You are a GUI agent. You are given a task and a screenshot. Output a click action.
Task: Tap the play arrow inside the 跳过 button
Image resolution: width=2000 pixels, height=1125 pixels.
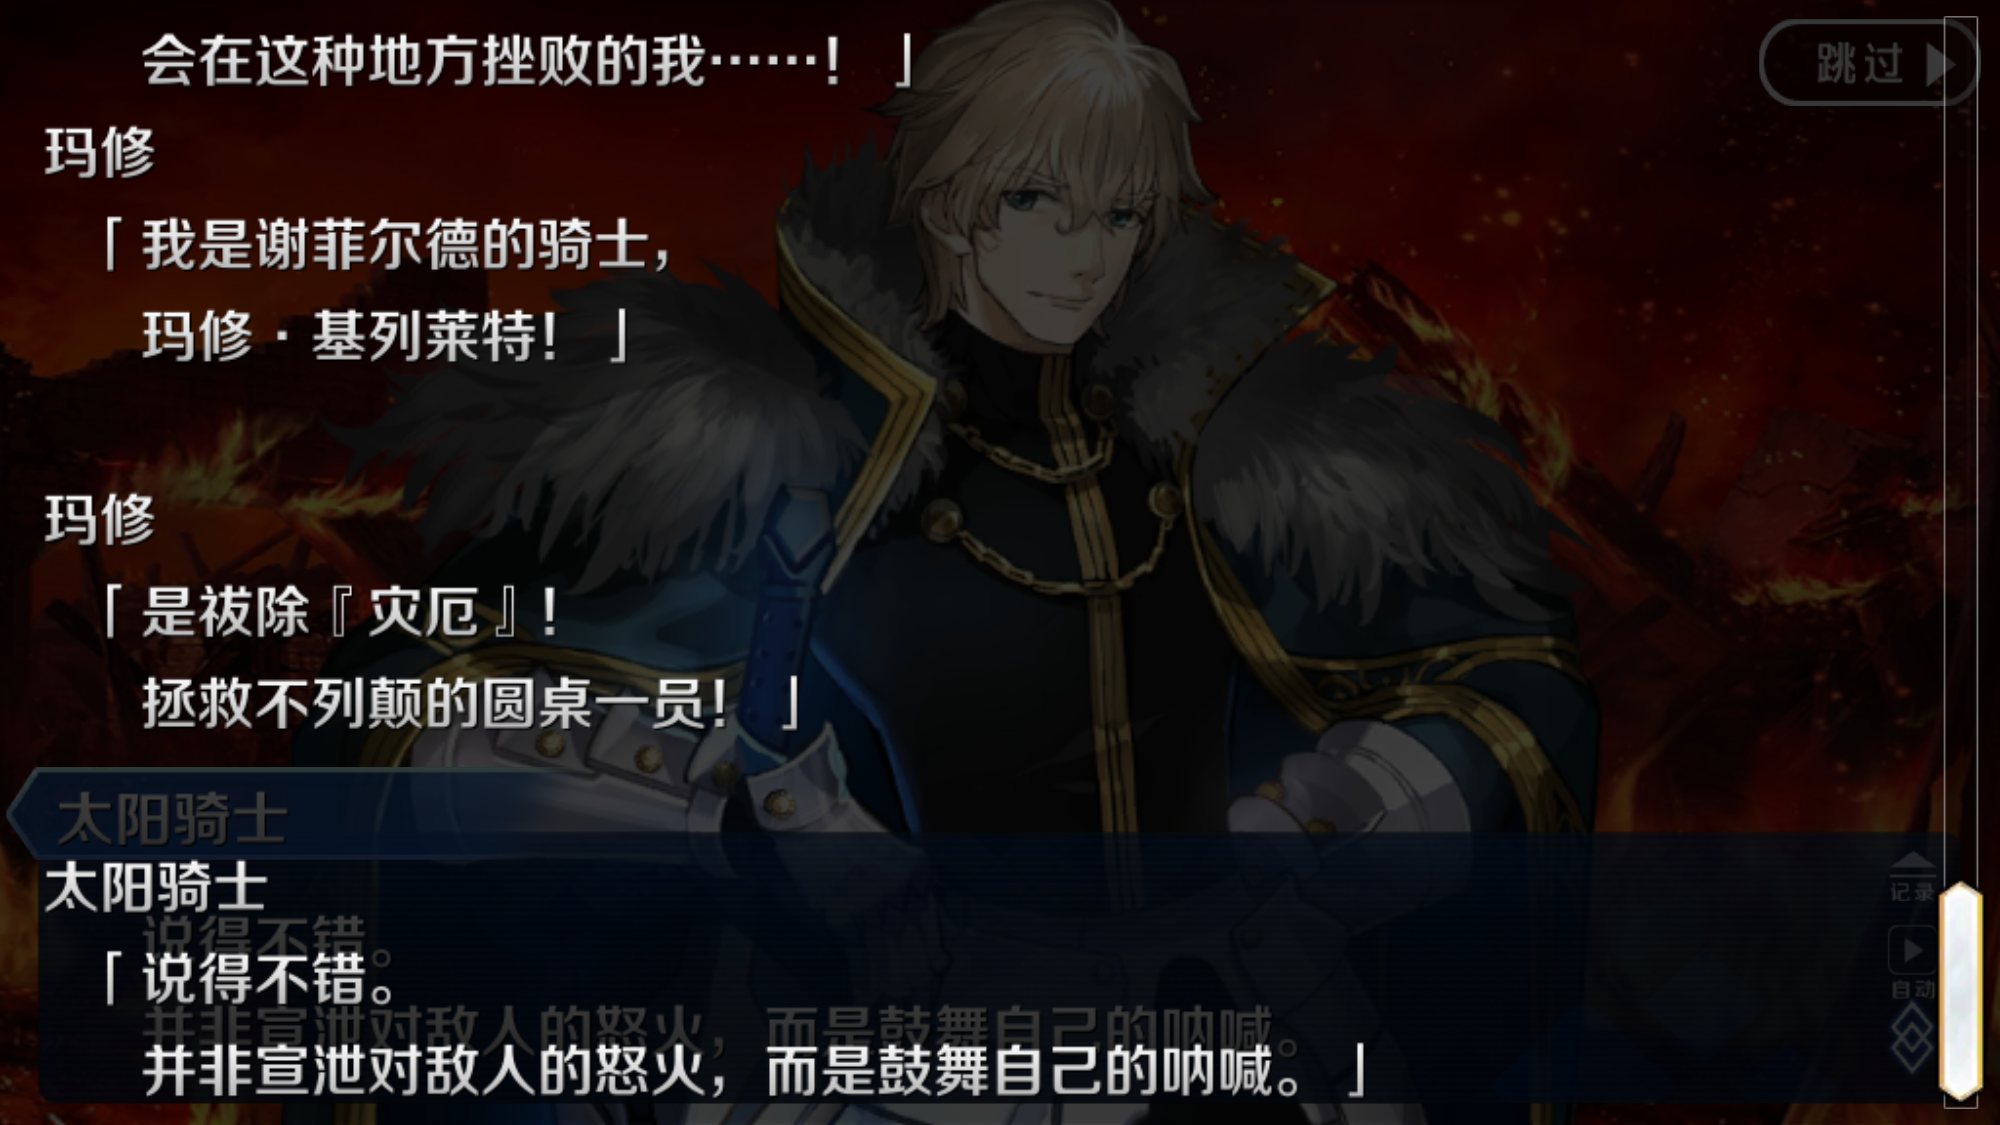[1940, 65]
